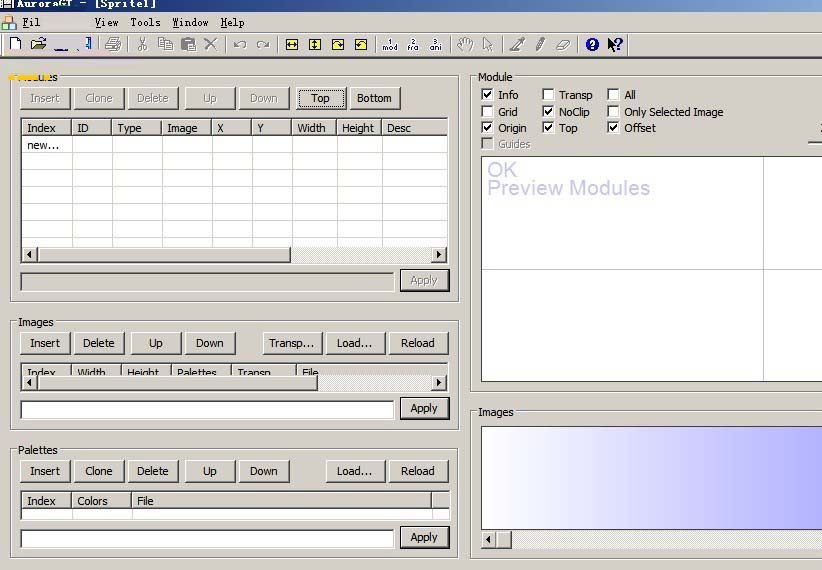Switch to modules mode (1 mod)
The image size is (822, 570).
click(390, 45)
